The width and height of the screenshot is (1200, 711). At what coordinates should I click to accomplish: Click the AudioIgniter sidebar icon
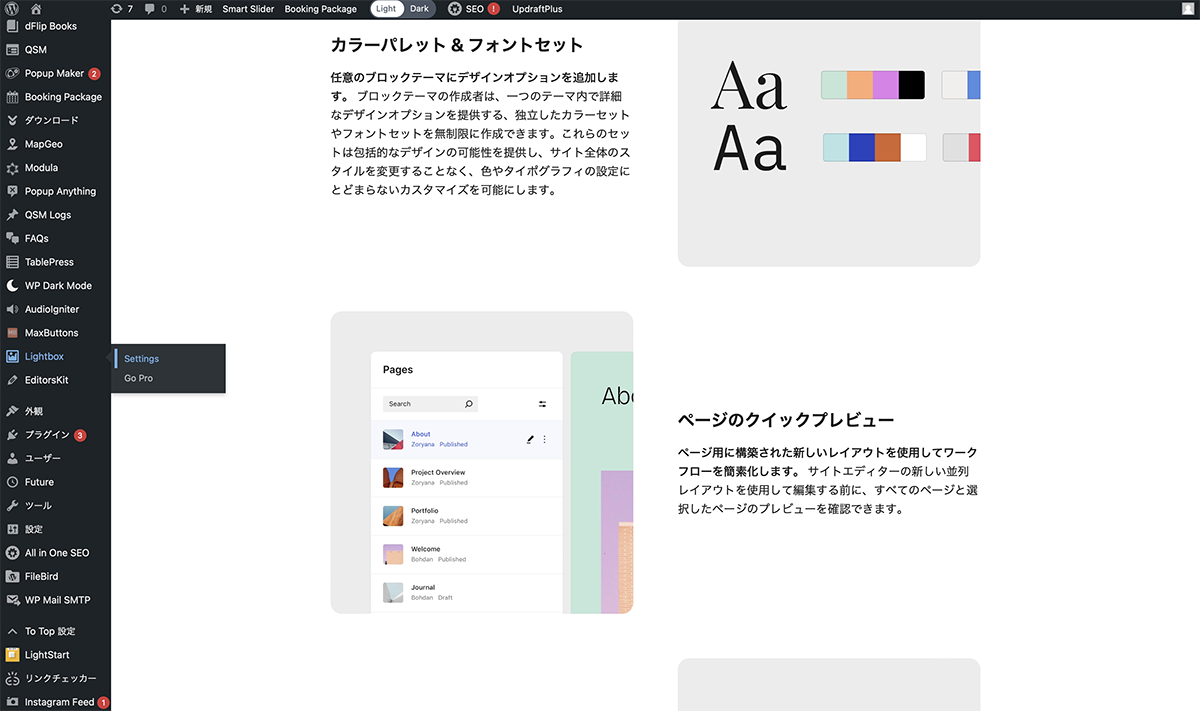click(14, 308)
